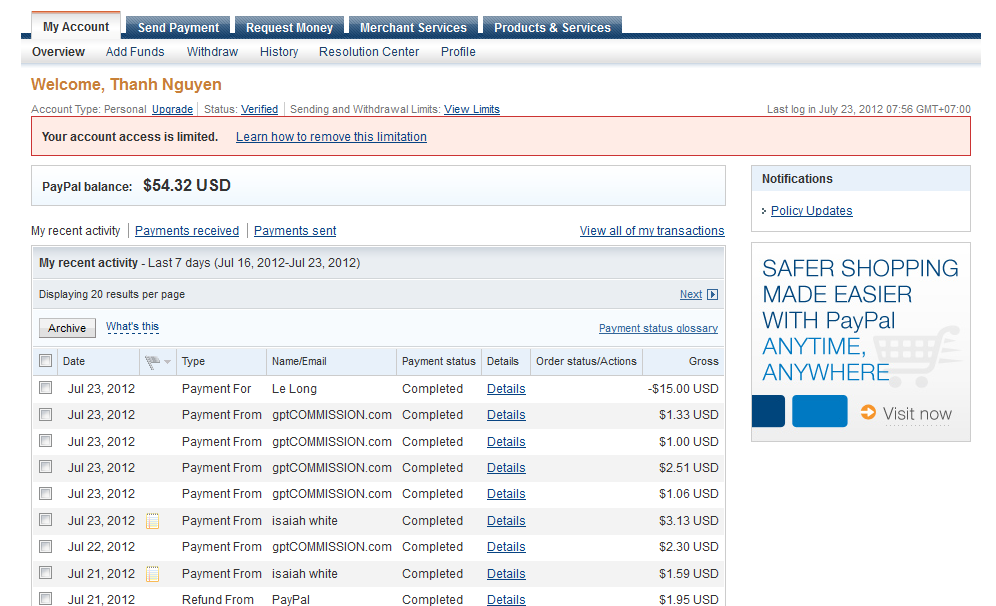Viewport: 996px width, 606px height.
Task: Open the Payments sent link
Action: pos(295,231)
